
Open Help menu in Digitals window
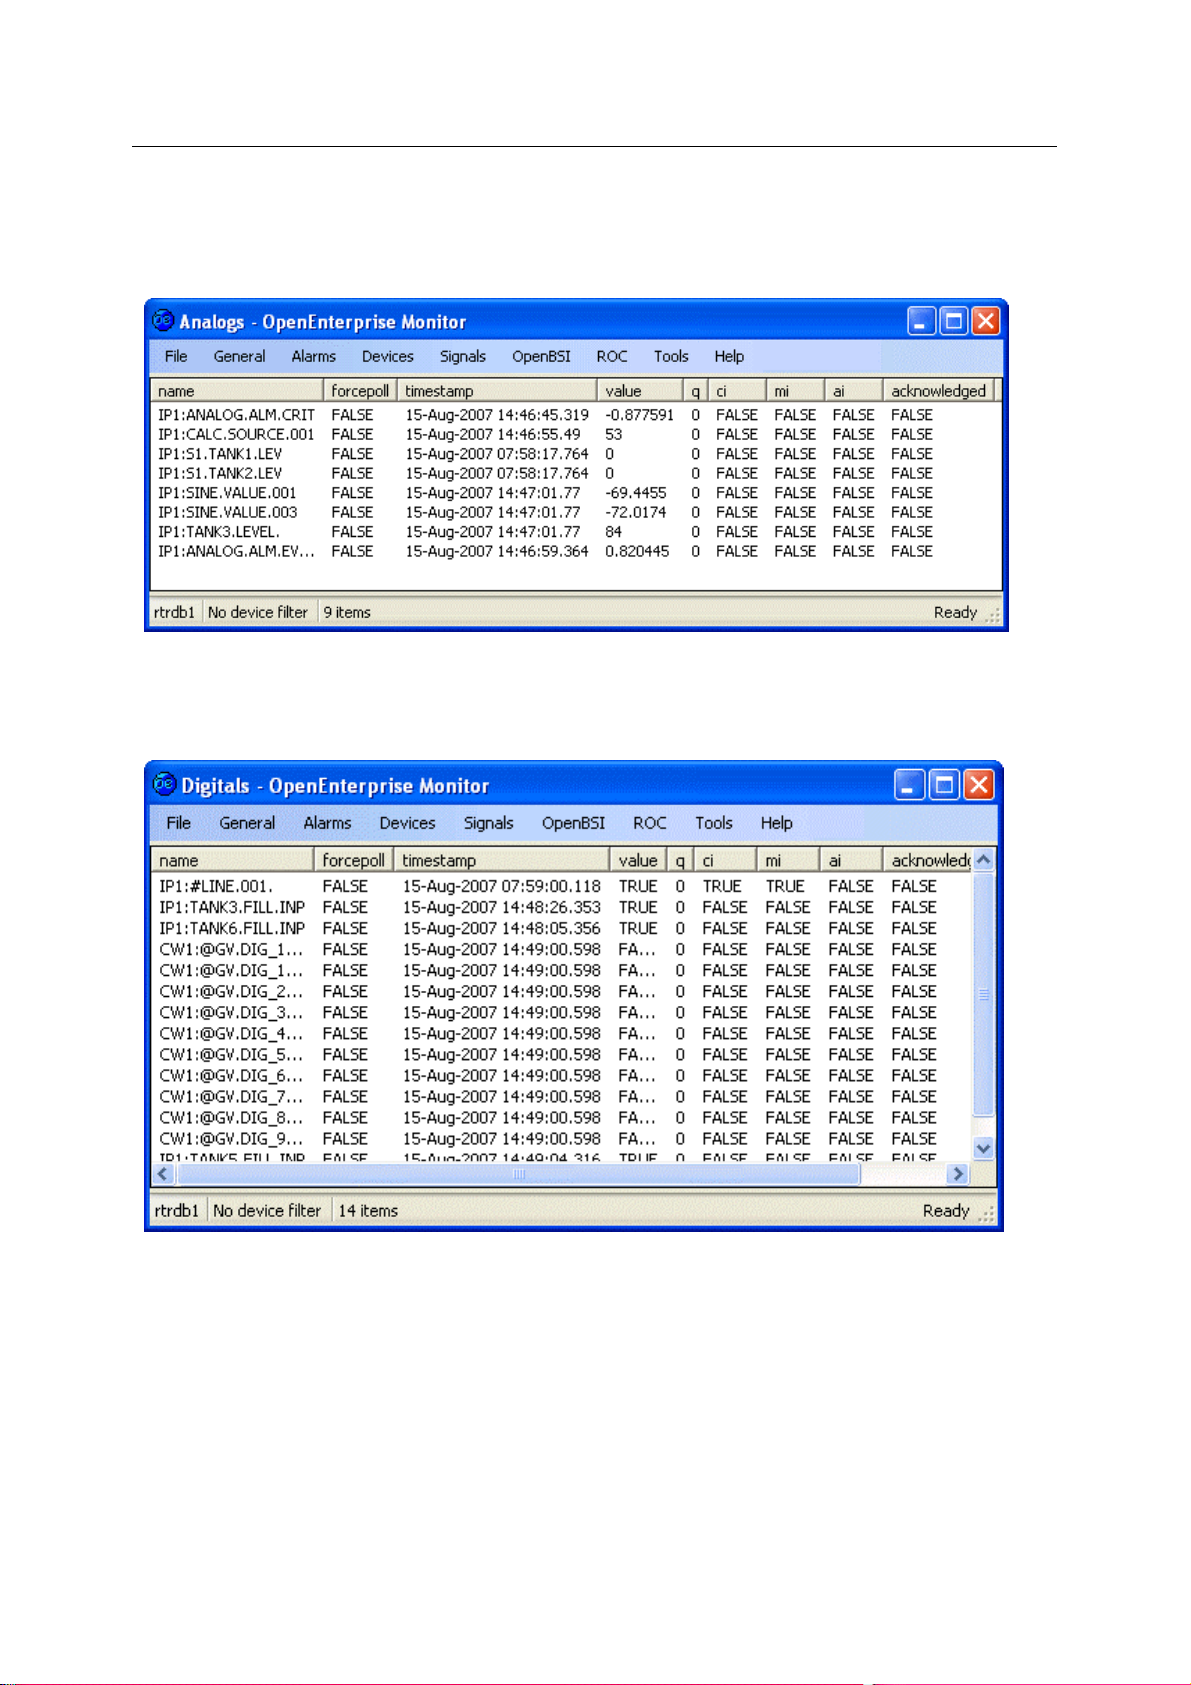pos(776,823)
